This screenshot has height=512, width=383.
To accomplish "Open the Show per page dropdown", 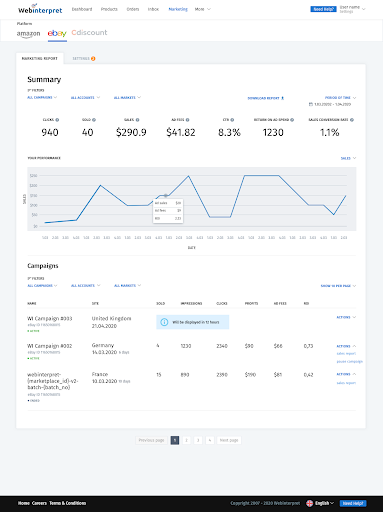I will tap(338, 286).
